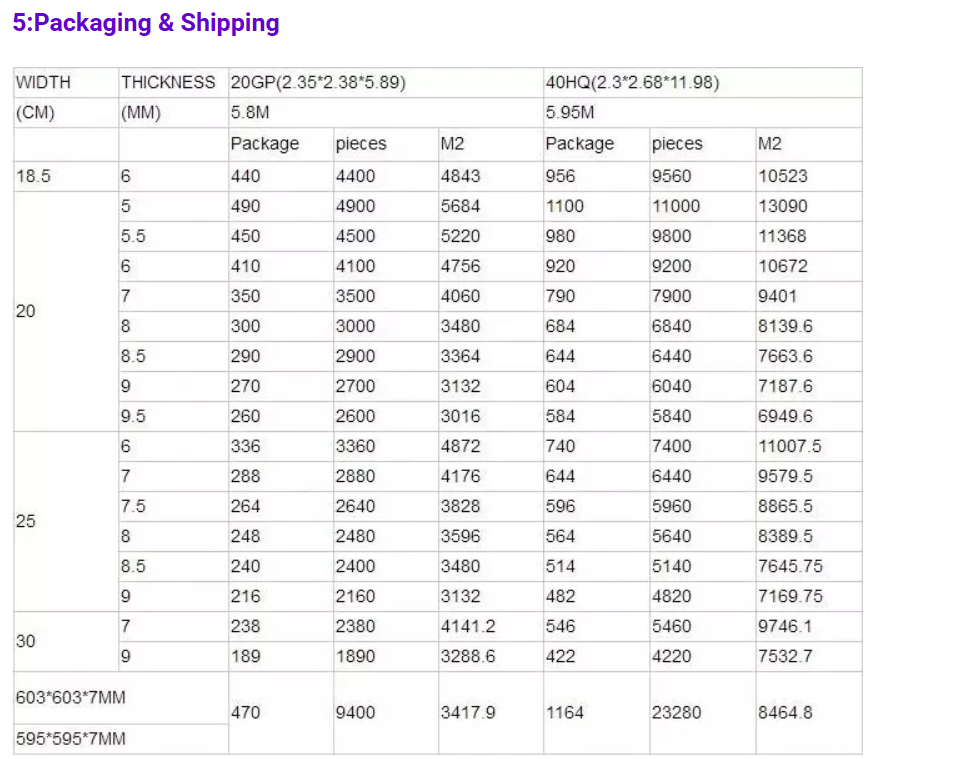
Task: Click the 40HQ(2.3*2.68*11.98) container header
Action: click(702, 82)
